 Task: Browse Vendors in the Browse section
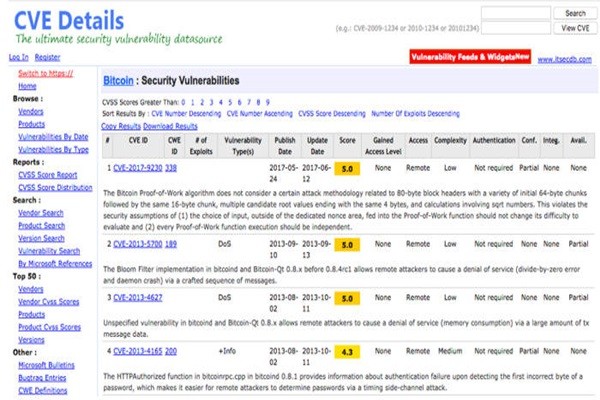[31, 111]
